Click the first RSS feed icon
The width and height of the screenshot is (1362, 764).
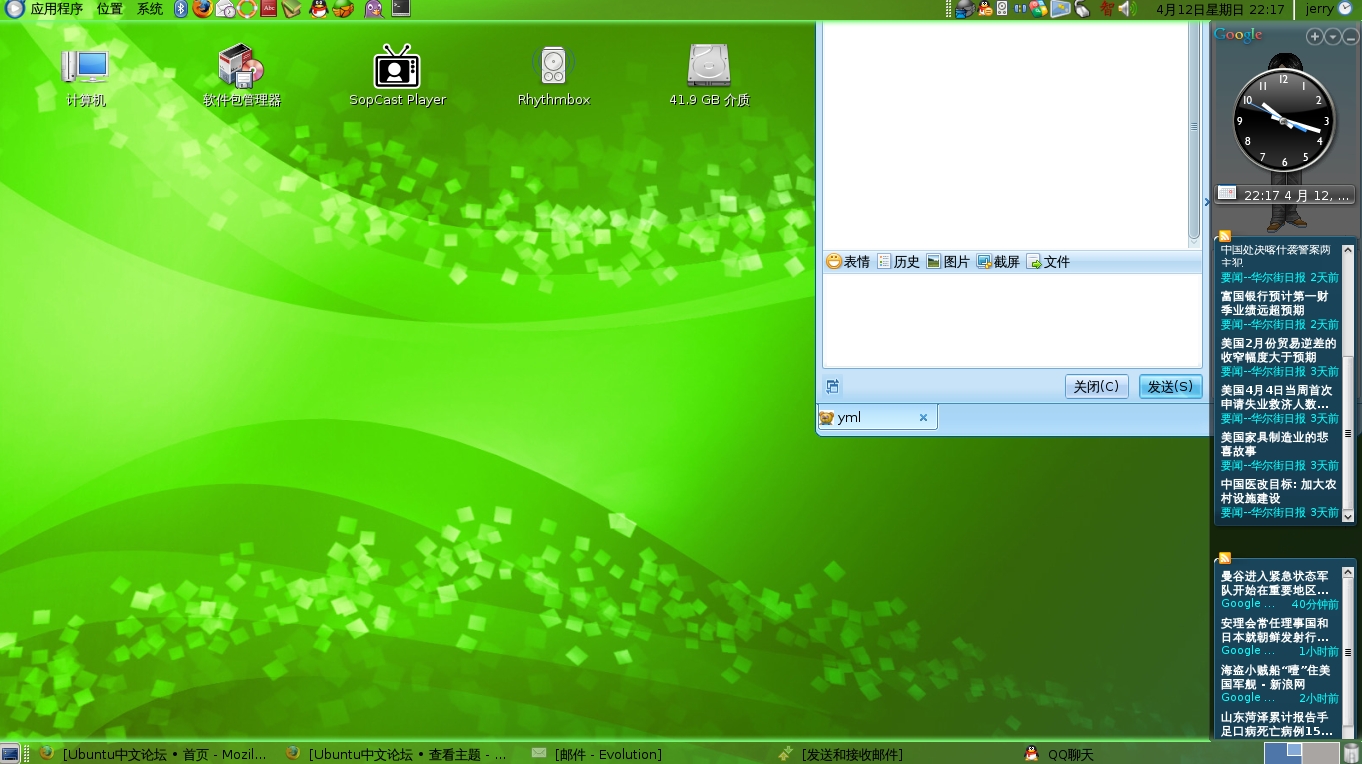pyautogui.click(x=1224, y=236)
